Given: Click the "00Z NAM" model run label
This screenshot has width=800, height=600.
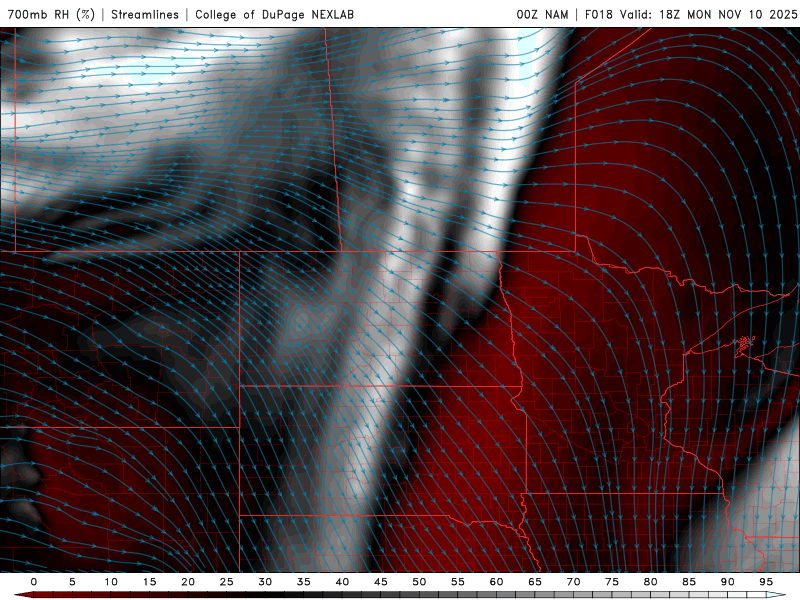Looking at the screenshot, I should tap(542, 14).
